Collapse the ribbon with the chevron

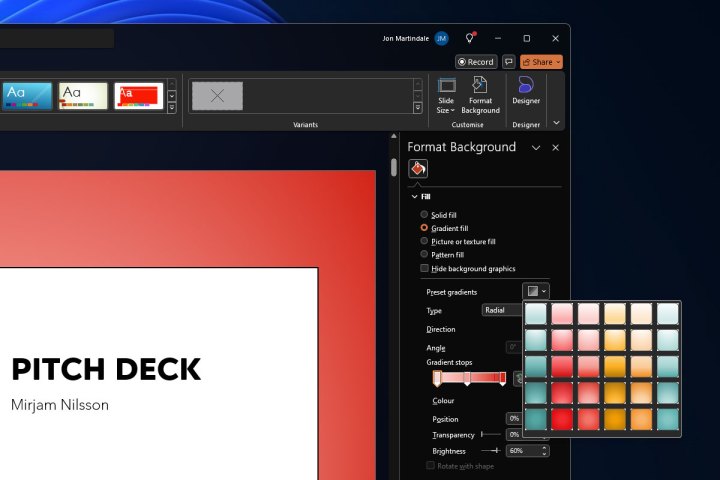[556, 123]
